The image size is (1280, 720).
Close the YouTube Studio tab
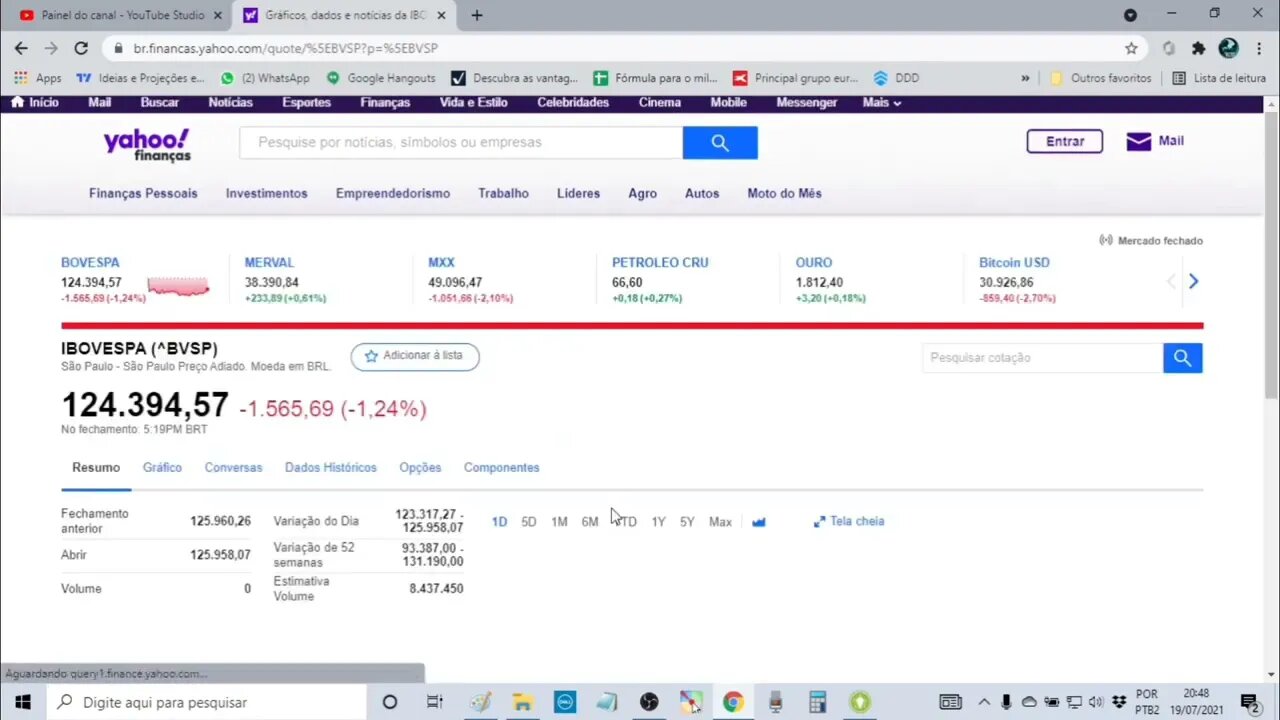point(217,15)
